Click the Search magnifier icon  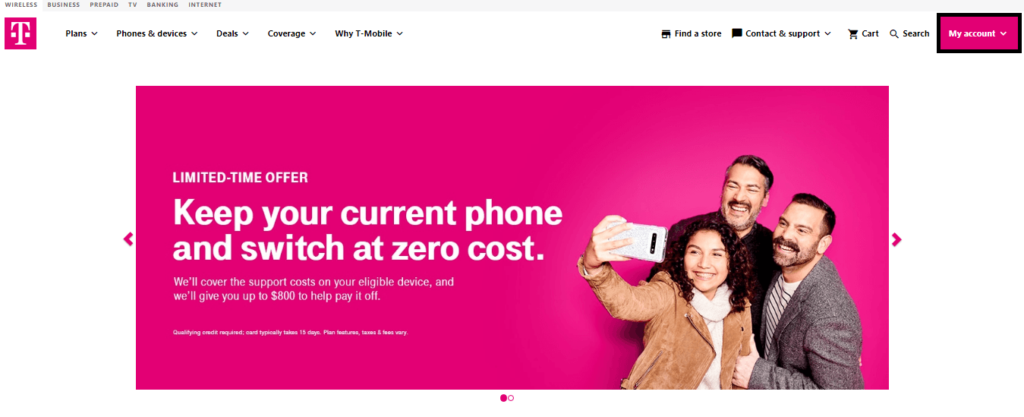[894, 34]
